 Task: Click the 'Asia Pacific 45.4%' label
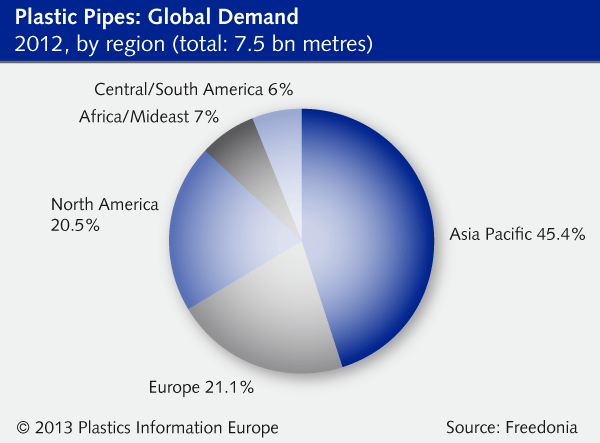[x=517, y=234]
